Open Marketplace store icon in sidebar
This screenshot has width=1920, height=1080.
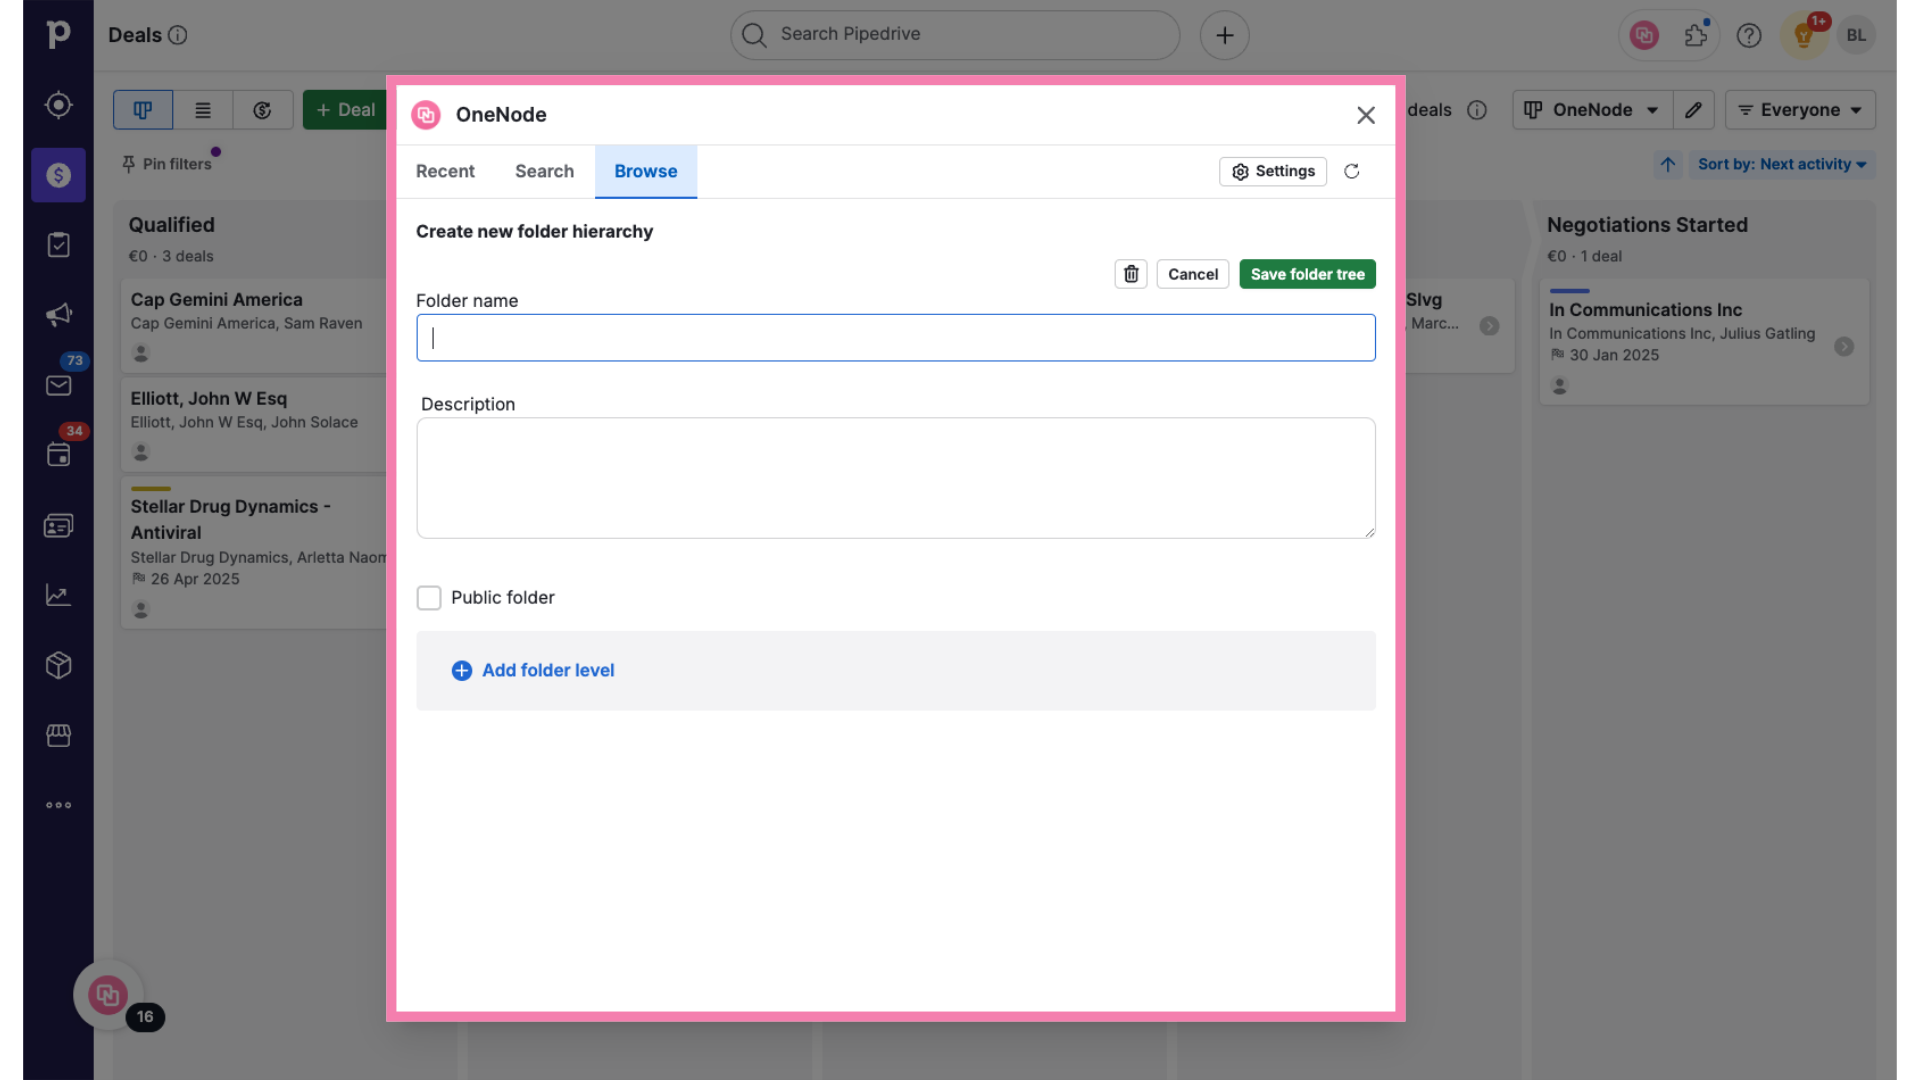[x=58, y=735]
